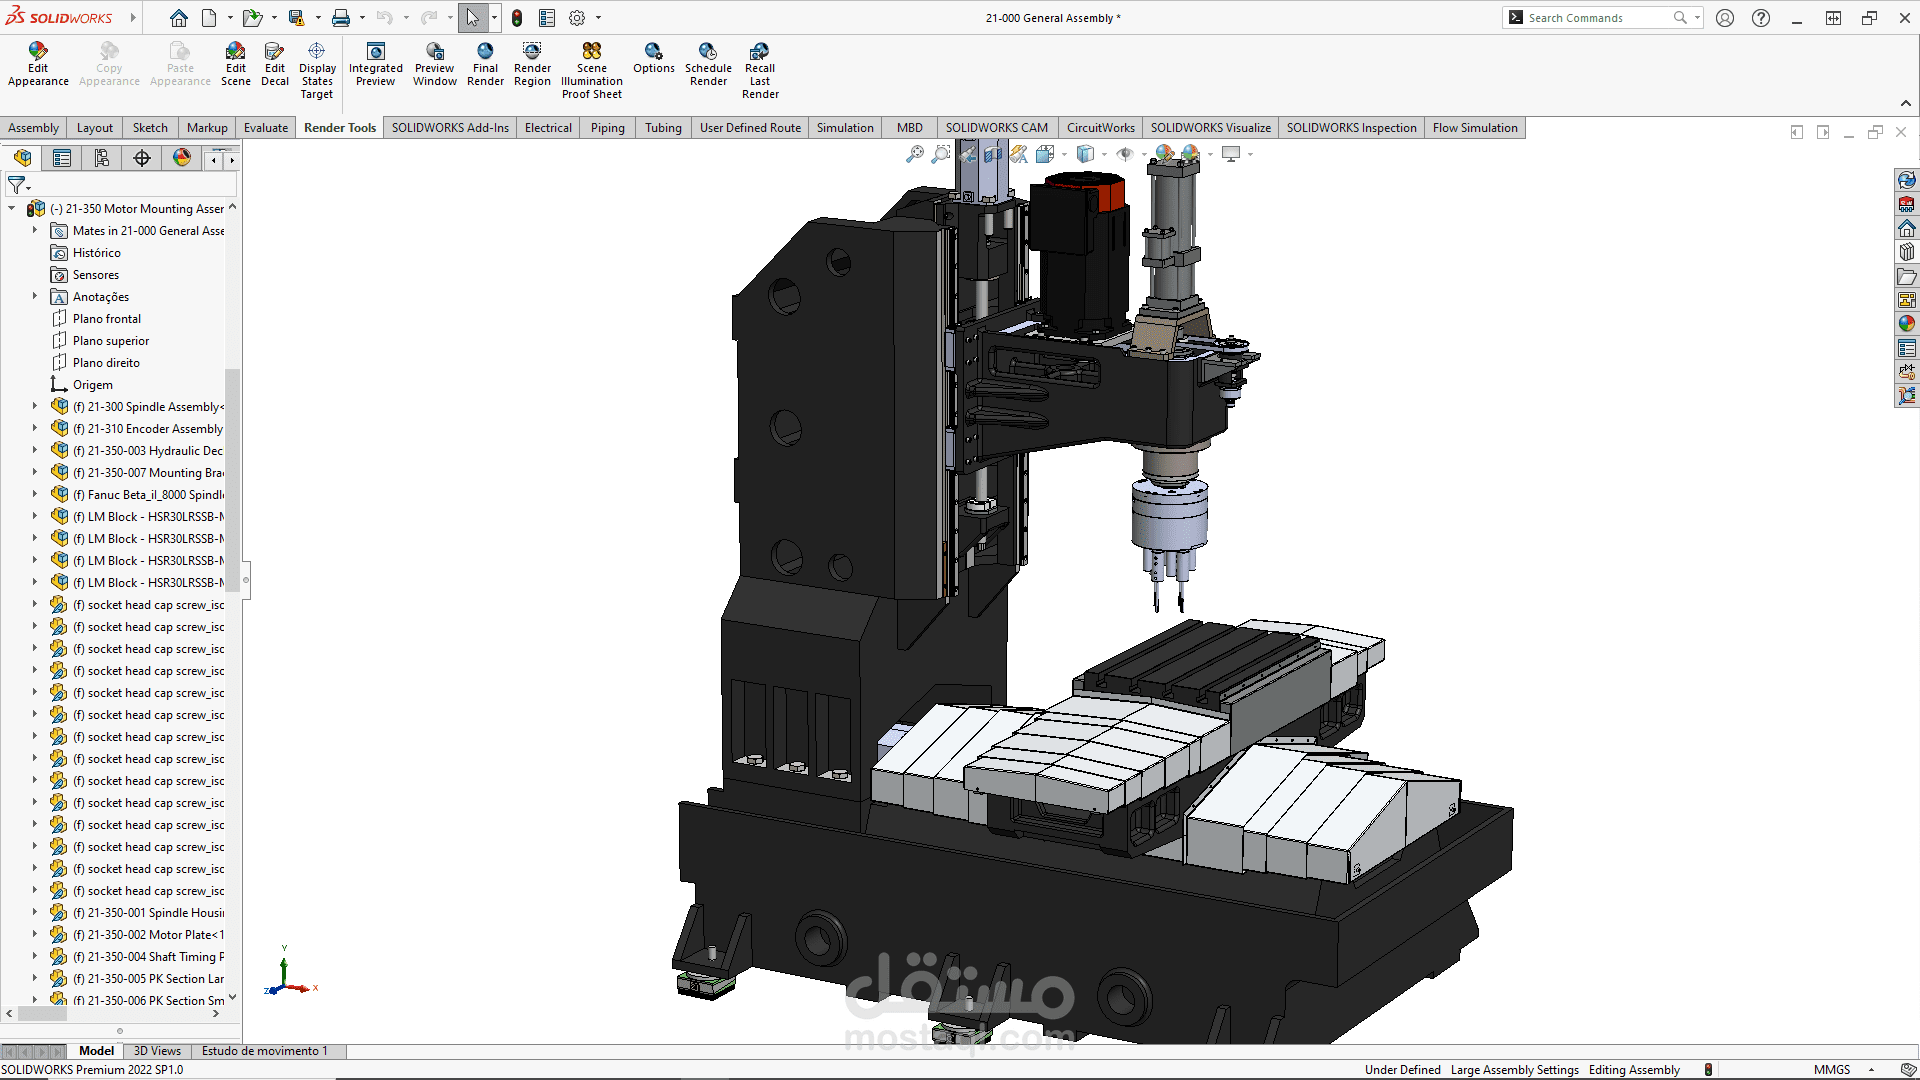Expand the 21-300 Spindle Assembly node
Viewport: 1920px width, 1080px height.
point(34,406)
